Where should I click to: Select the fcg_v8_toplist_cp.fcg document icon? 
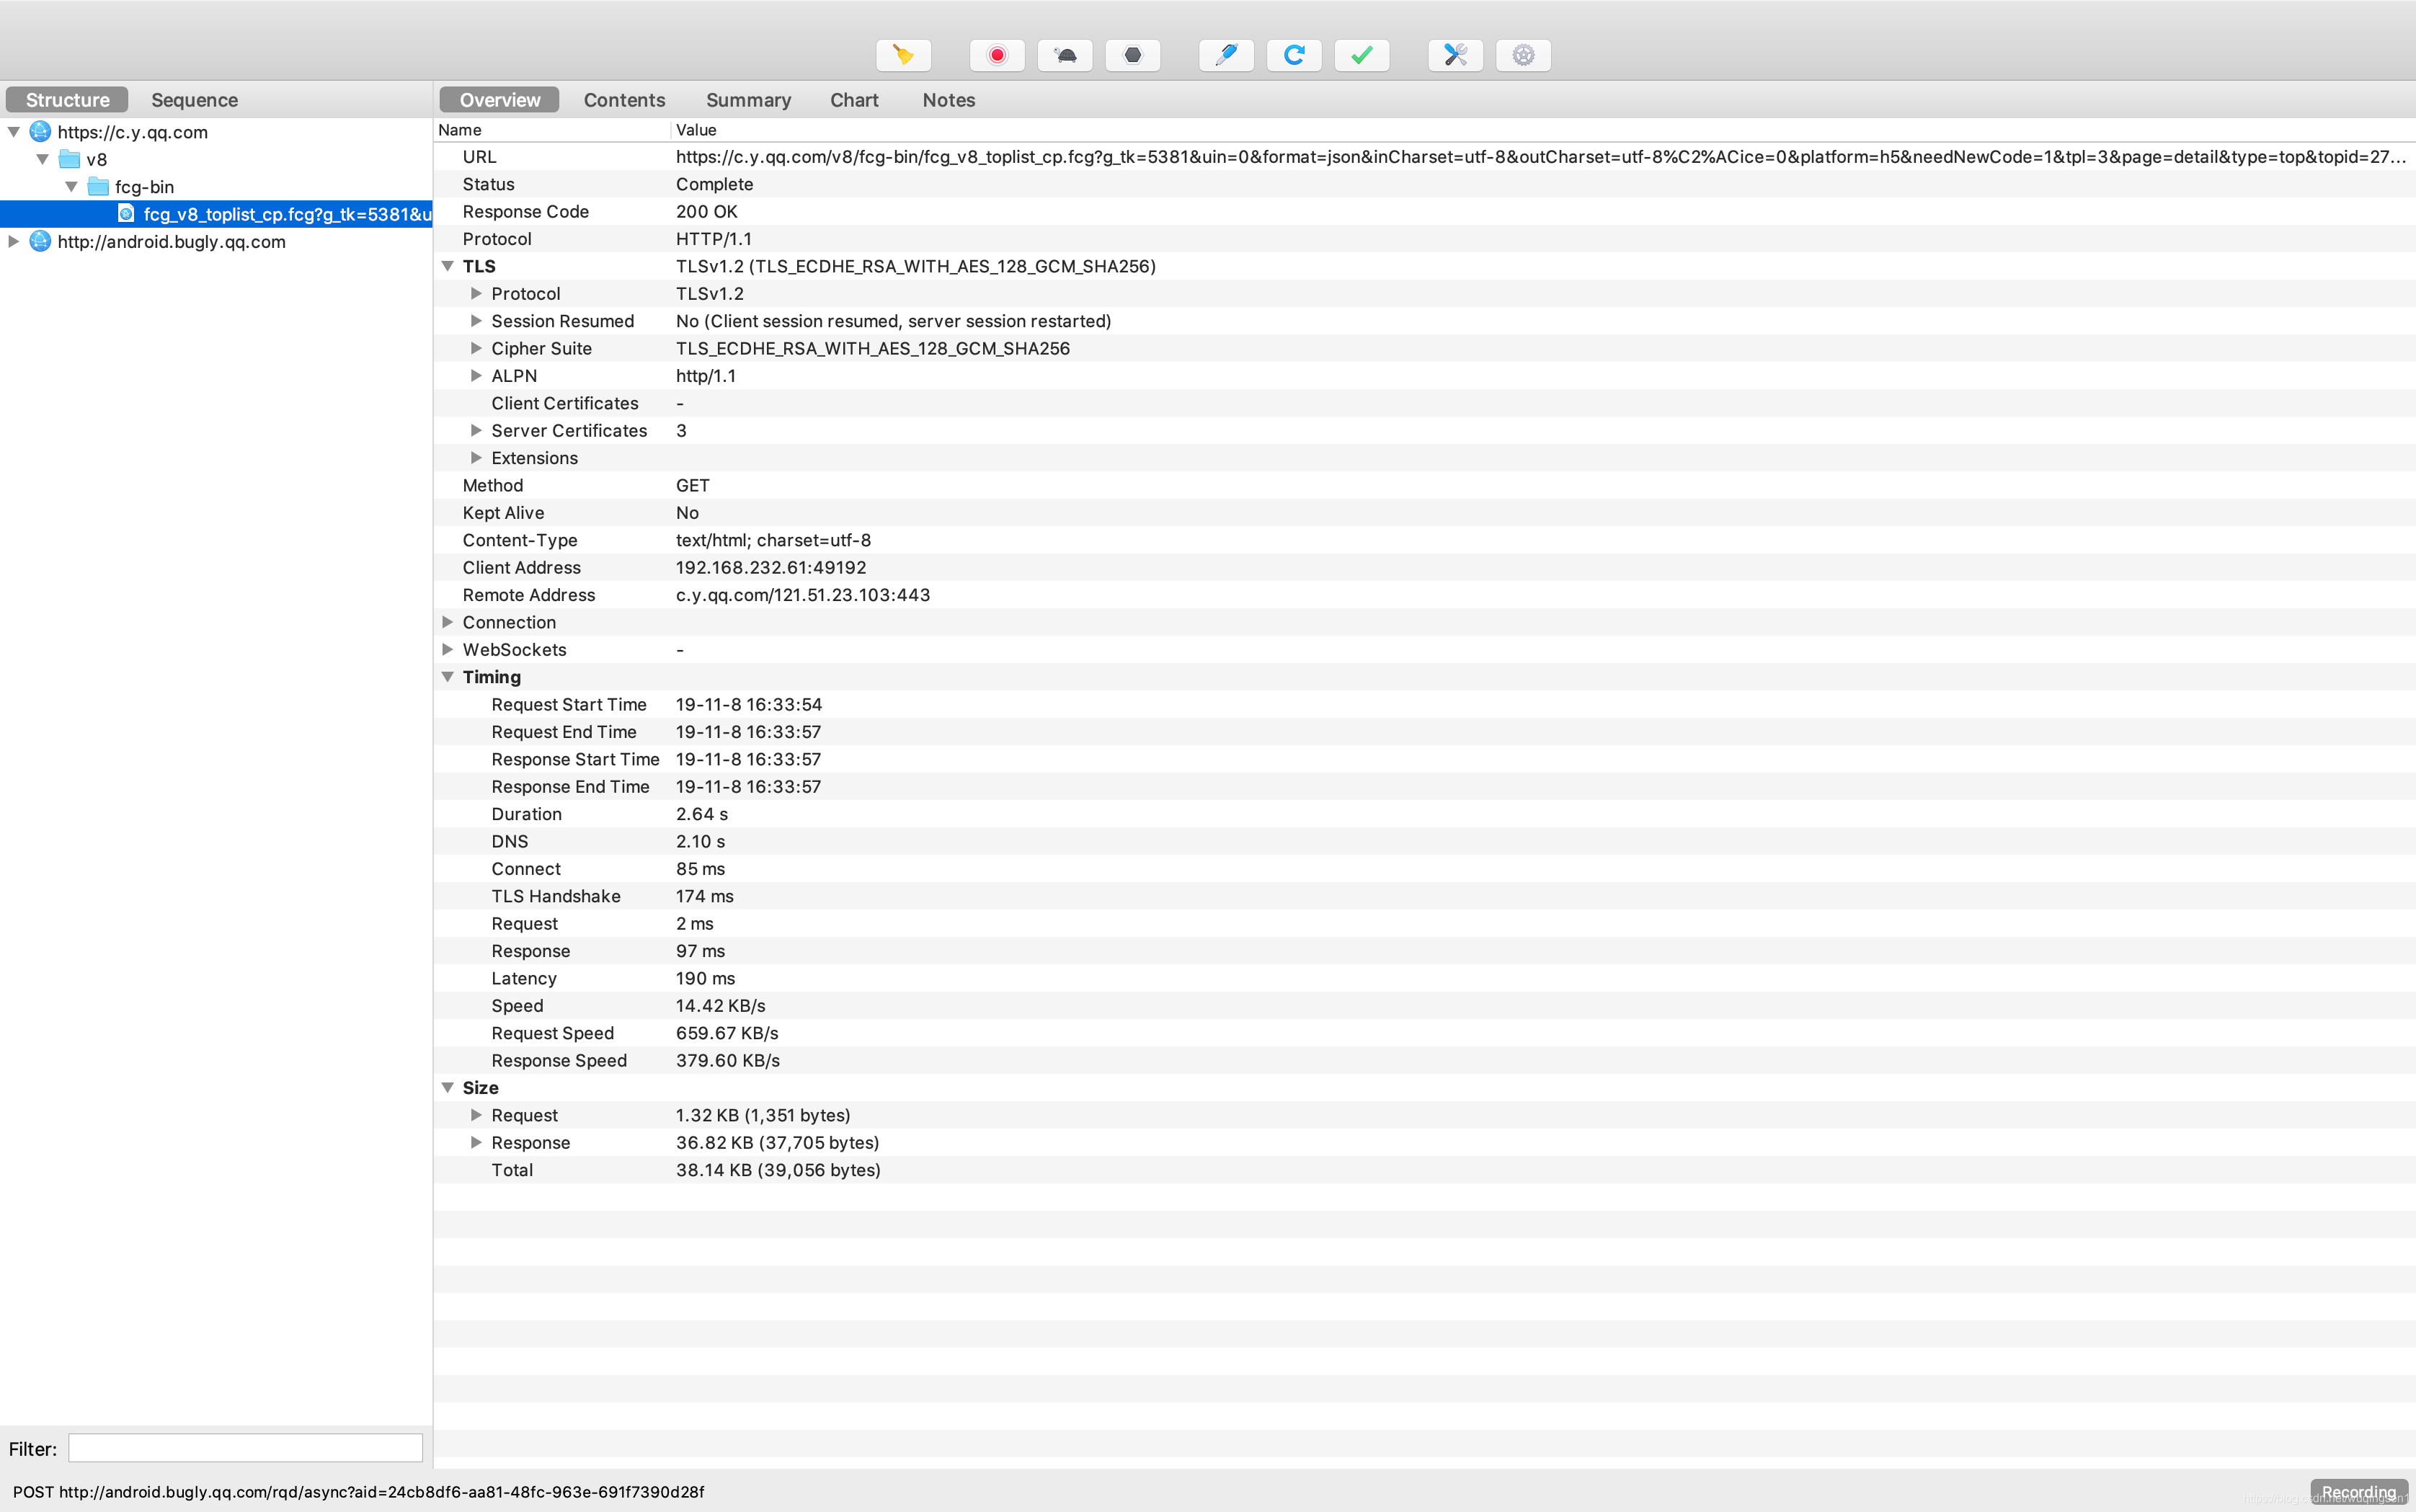(126, 213)
